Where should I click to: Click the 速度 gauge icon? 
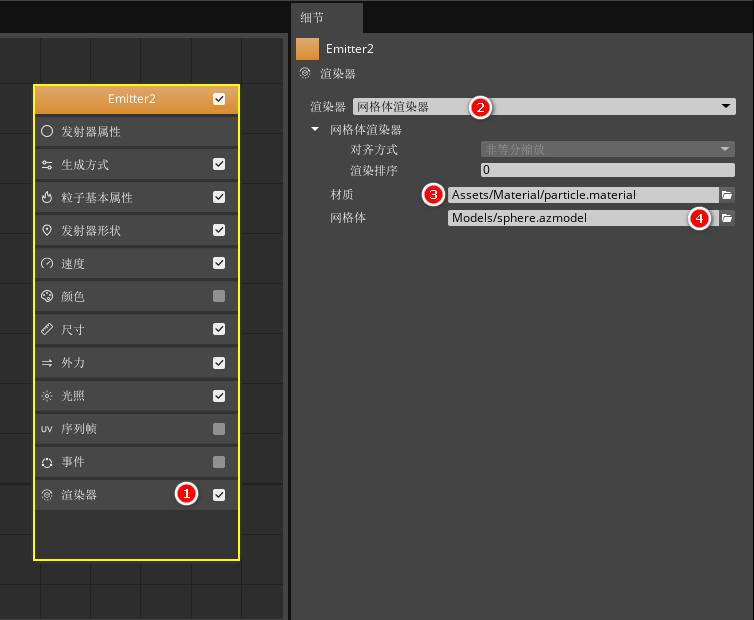[47, 263]
